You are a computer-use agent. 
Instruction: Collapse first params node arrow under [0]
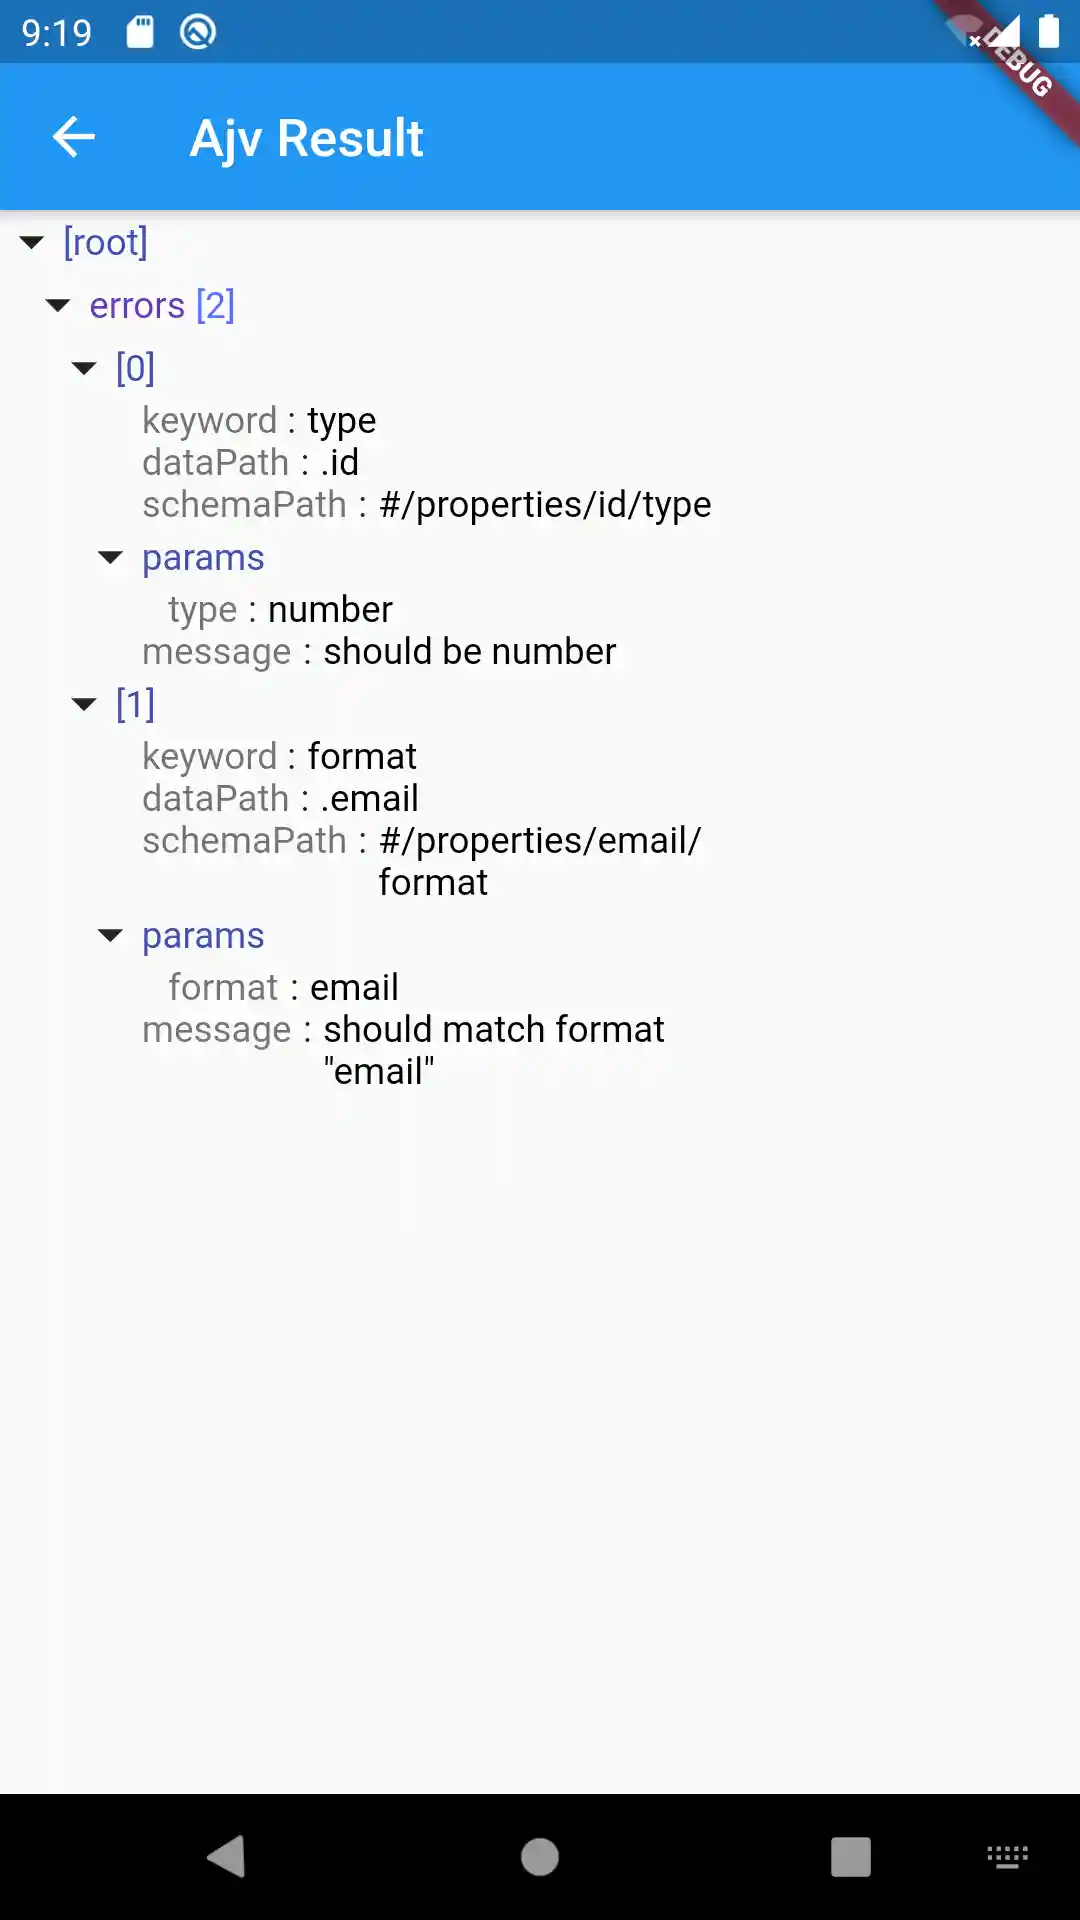click(111, 557)
